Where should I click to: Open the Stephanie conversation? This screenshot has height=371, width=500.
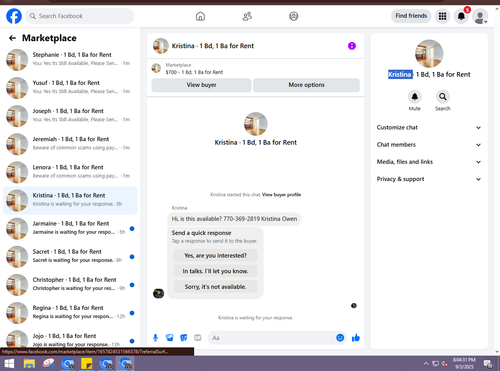[x=70, y=59]
